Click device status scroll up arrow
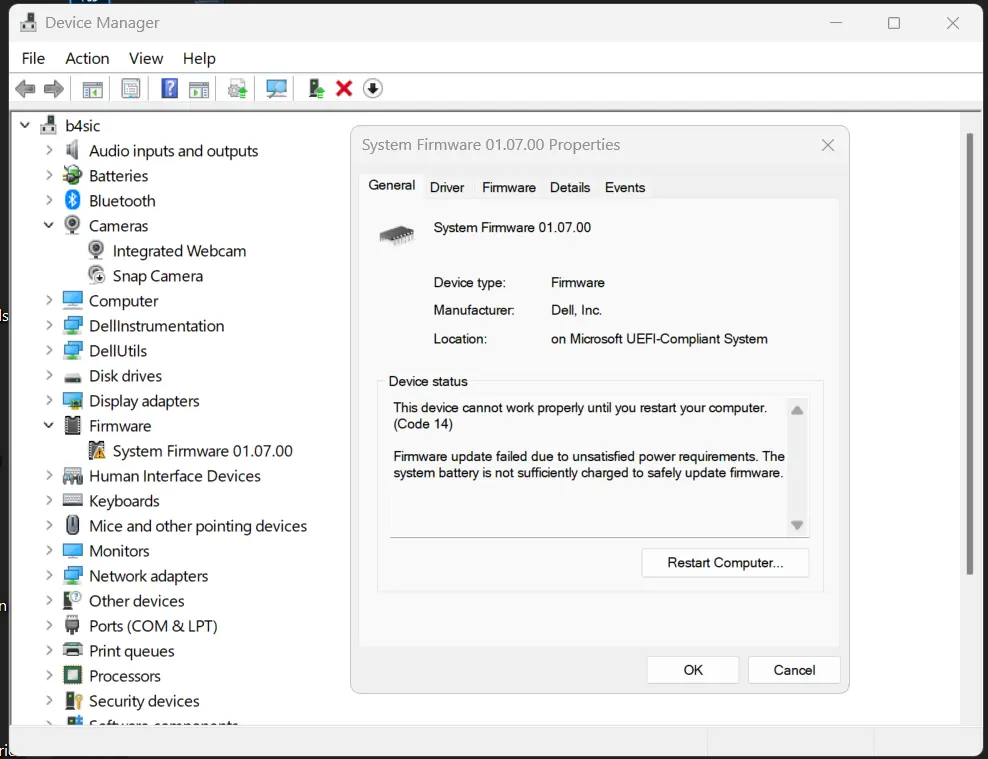Screen dimensions: 988x759 (797, 410)
